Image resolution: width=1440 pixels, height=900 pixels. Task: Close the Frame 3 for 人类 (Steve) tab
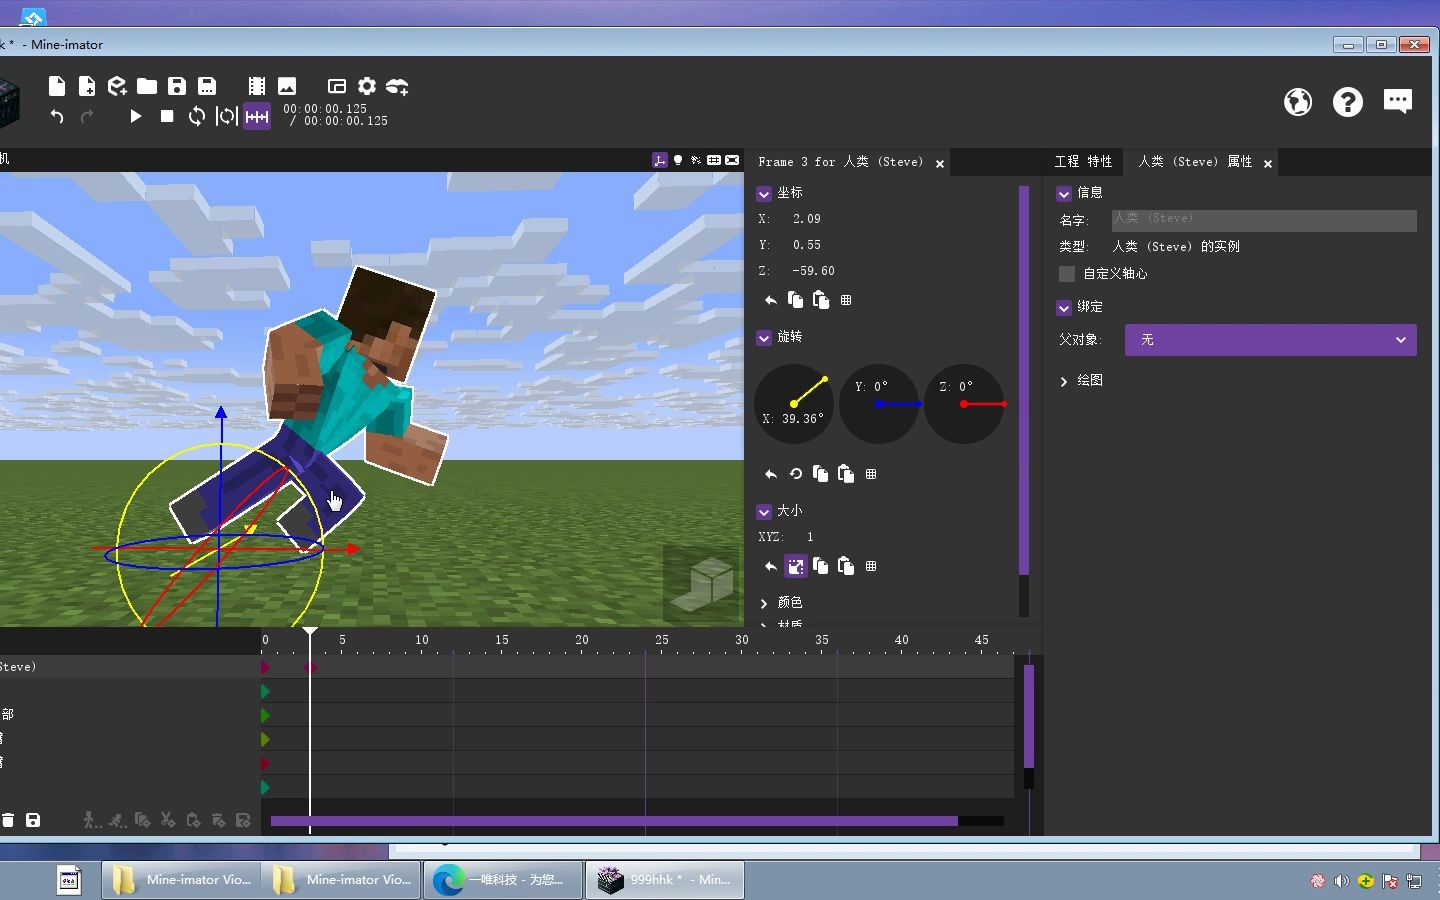(940, 164)
